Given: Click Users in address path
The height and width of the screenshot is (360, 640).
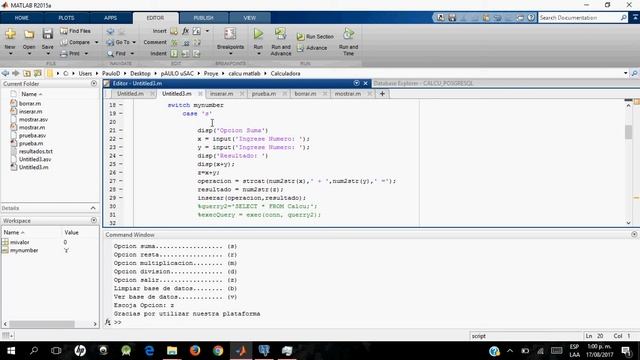Looking at the screenshot, I should click(85, 73).
